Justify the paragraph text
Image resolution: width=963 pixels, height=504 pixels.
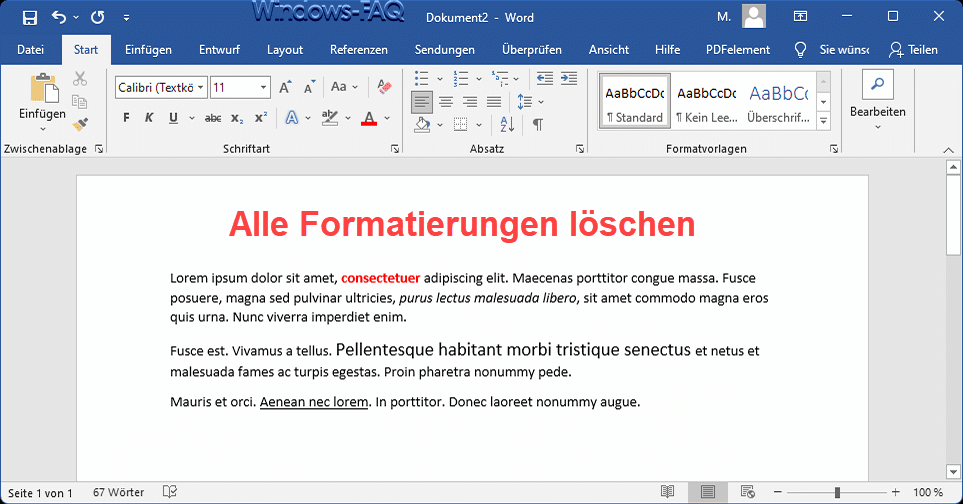[x=494, y=101]
